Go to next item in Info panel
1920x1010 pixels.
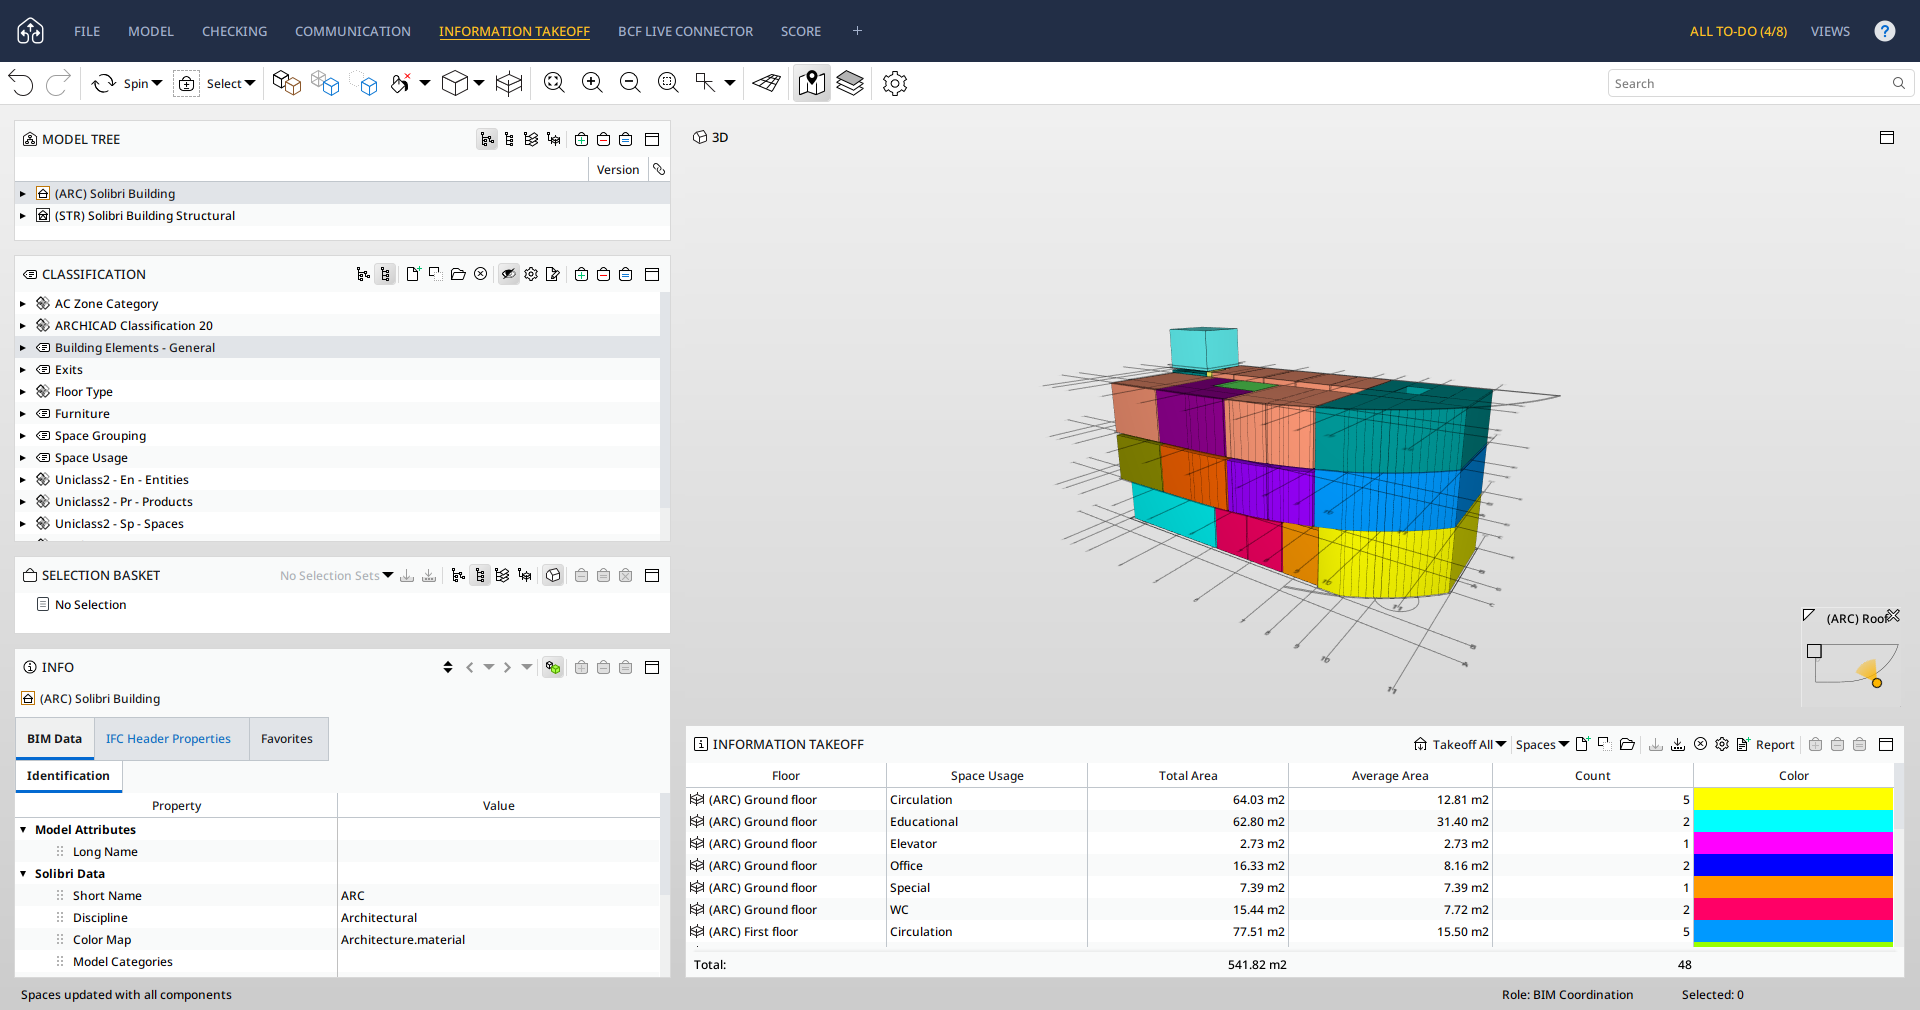(x=507, y=667)
